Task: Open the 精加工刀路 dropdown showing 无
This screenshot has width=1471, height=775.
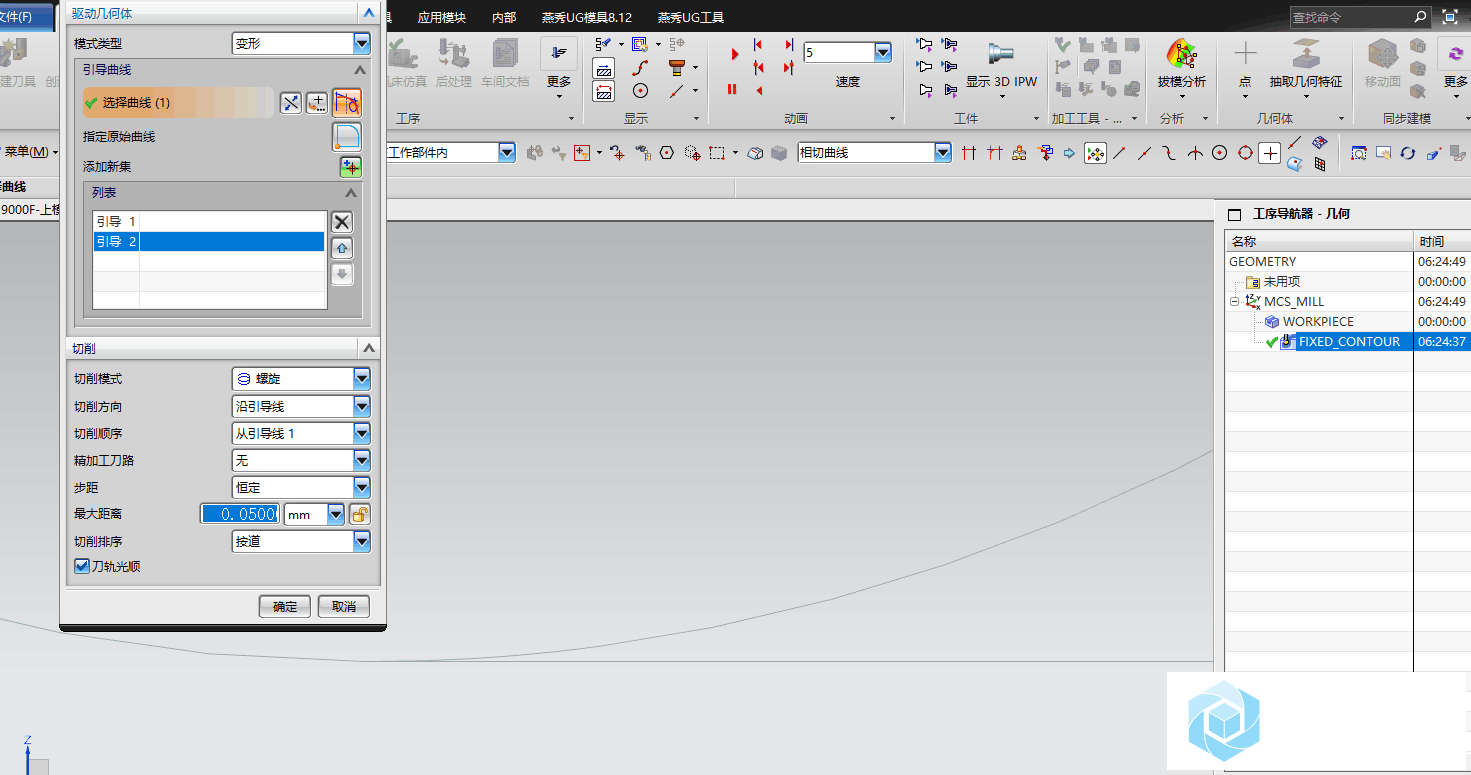Action: [x=301, y=460]
